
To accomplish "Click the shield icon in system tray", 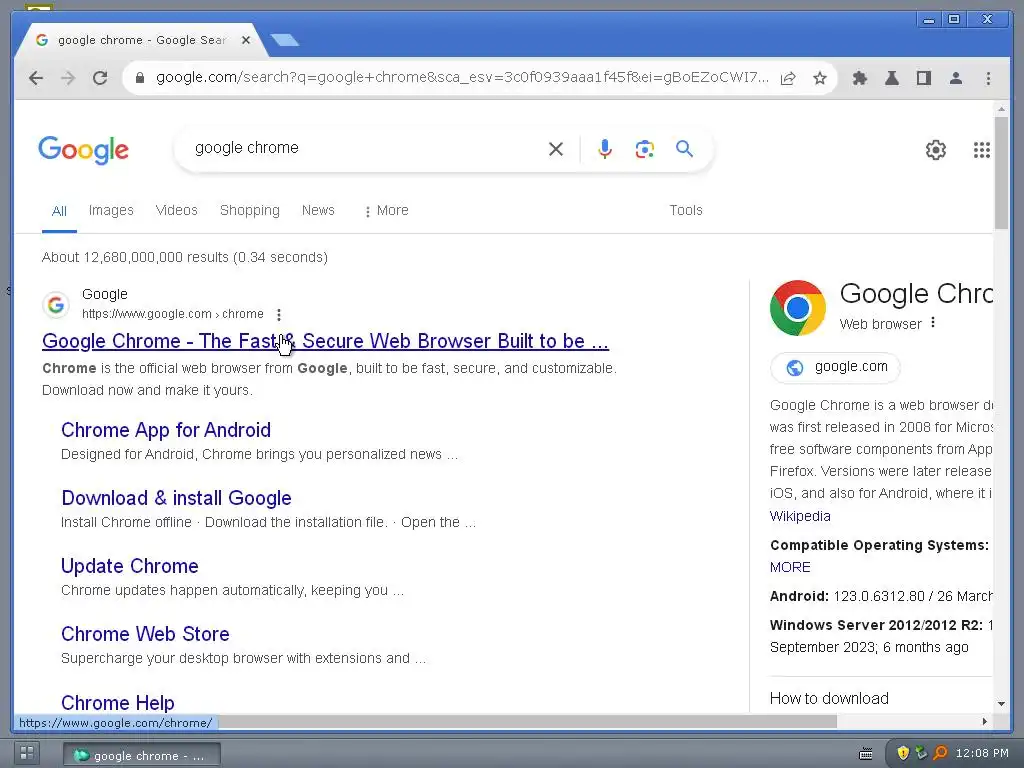I will point(903,753).
